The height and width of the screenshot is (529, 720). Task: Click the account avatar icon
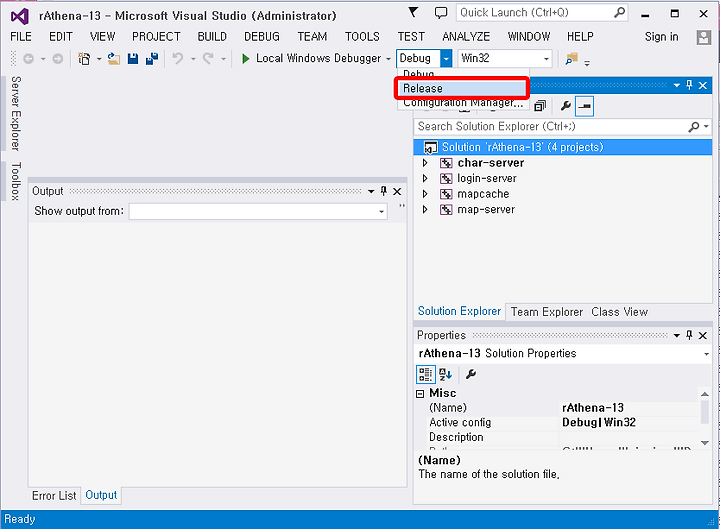[x=703, y=37]
